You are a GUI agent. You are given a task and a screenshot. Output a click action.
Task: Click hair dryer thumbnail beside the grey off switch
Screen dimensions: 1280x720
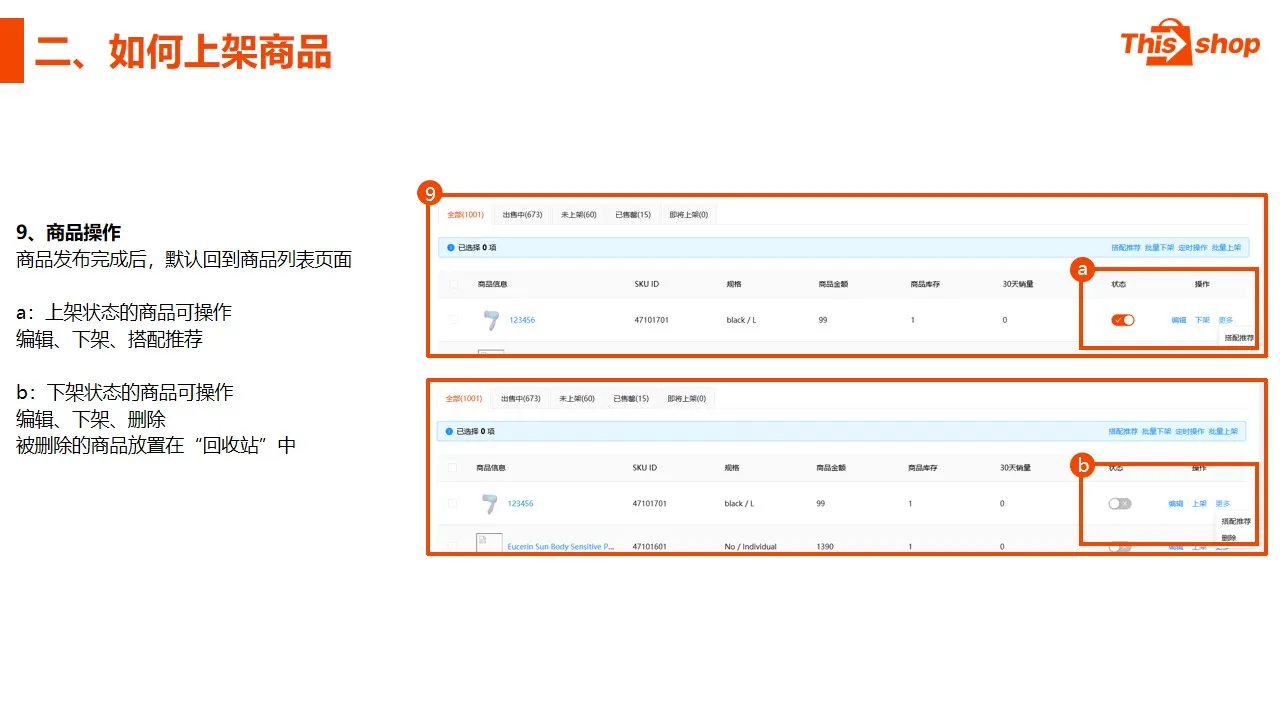(489, 503)
